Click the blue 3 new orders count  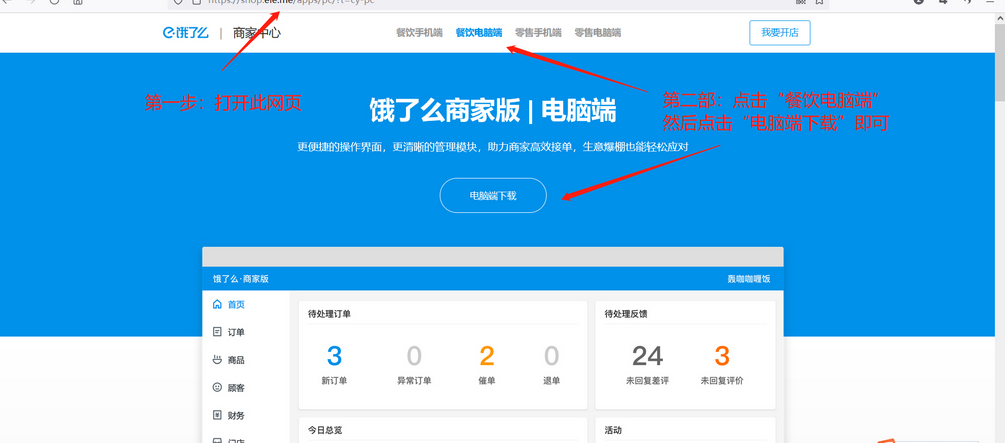[x=334, y=356]
